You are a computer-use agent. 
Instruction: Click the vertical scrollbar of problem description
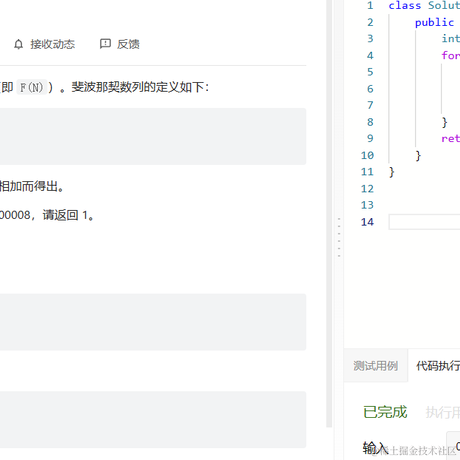click(329, 213)
